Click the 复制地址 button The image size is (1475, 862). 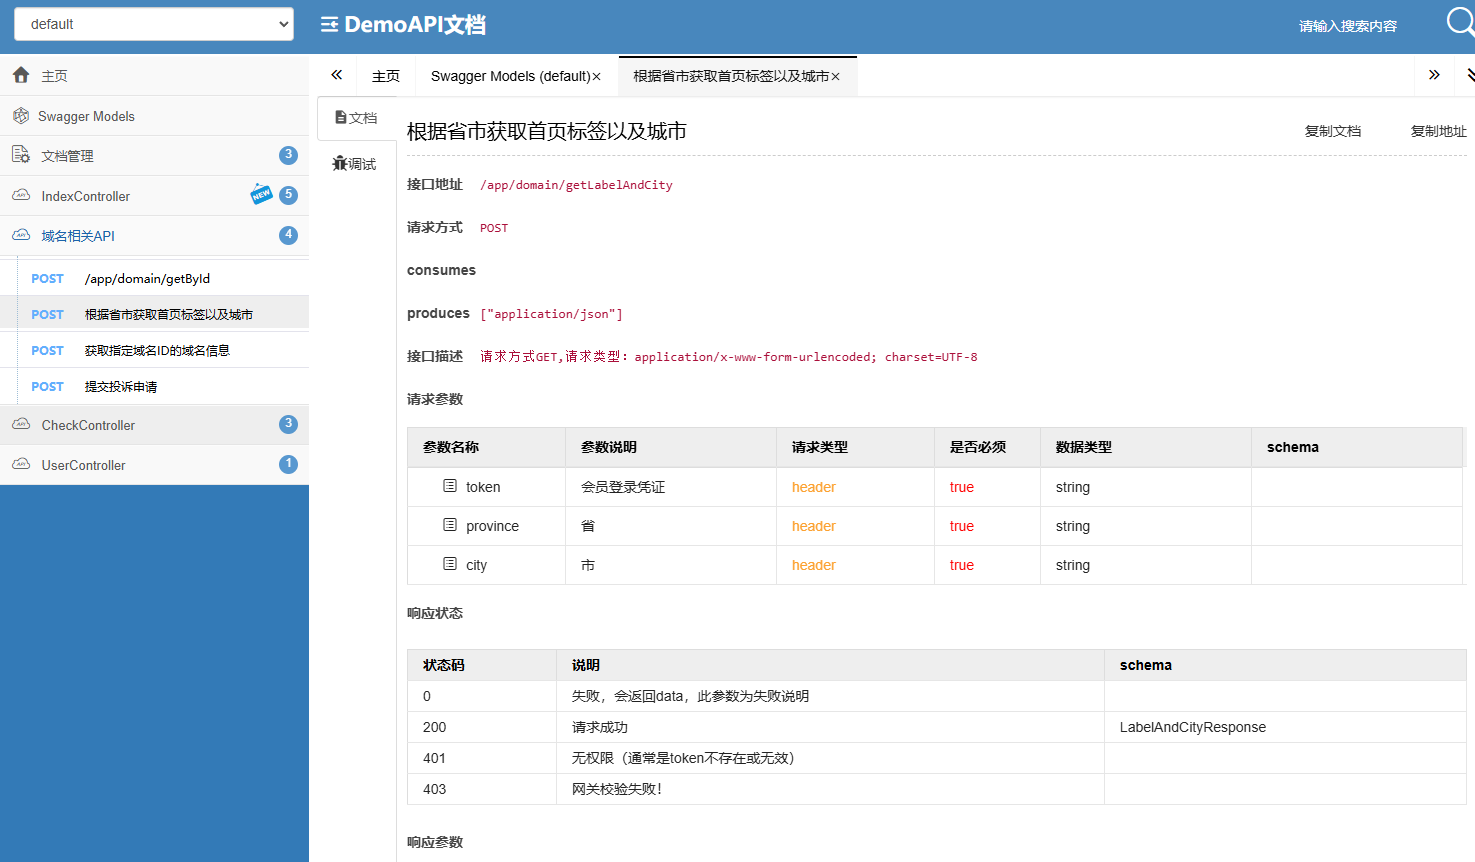[1438, 131]
